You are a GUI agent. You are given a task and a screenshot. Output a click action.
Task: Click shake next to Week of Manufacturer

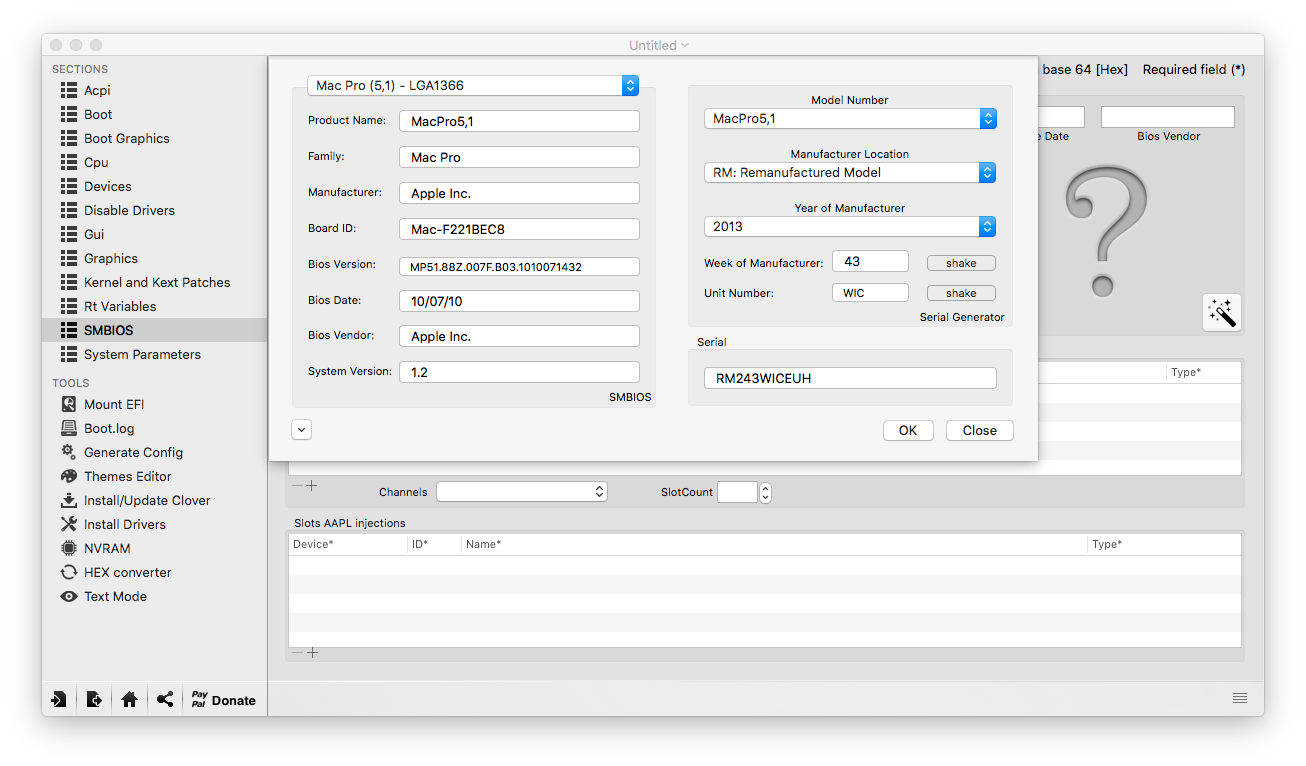(x=960, y=263)
